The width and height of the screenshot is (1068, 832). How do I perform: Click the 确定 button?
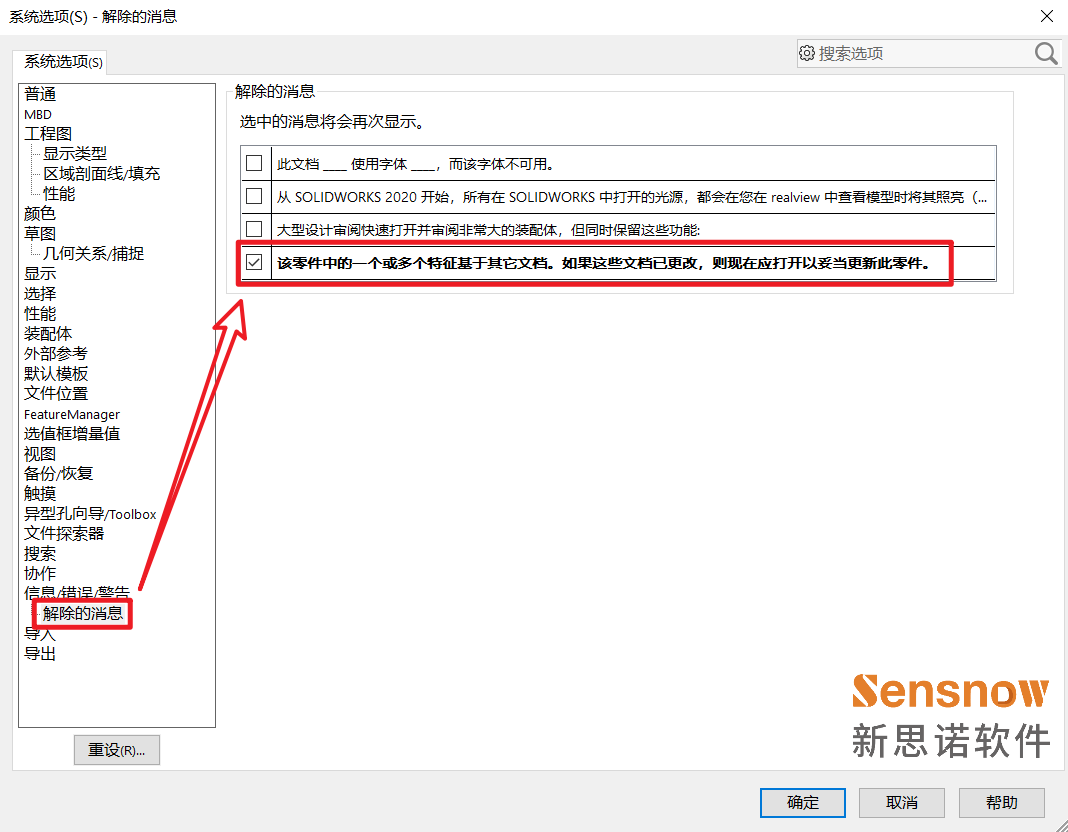point(802,802)
